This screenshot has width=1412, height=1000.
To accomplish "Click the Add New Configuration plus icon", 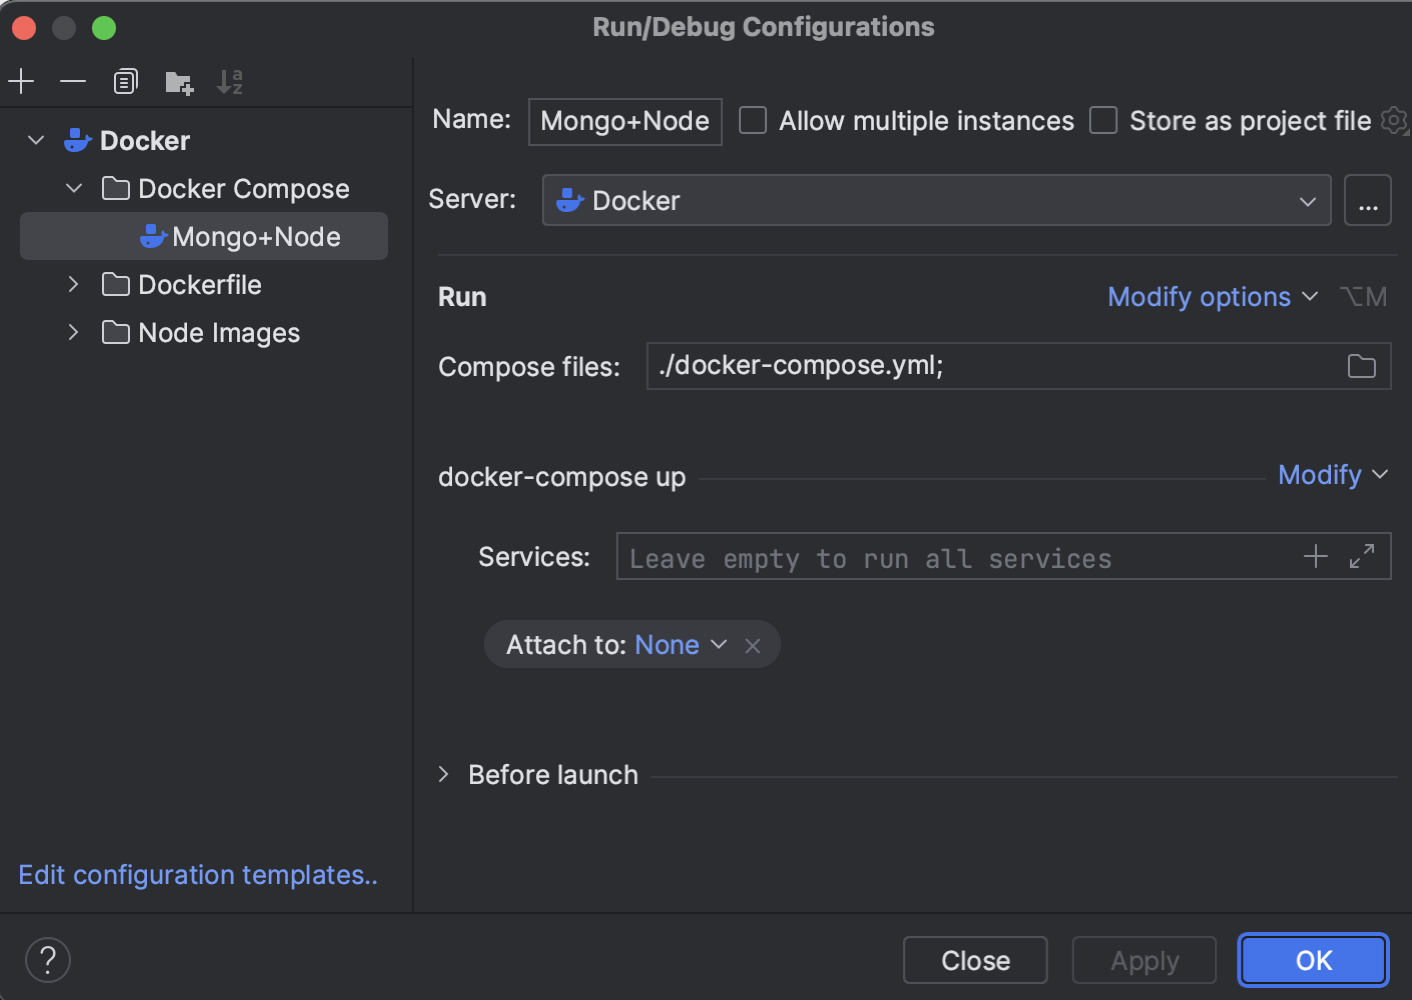I will [21, 81].
